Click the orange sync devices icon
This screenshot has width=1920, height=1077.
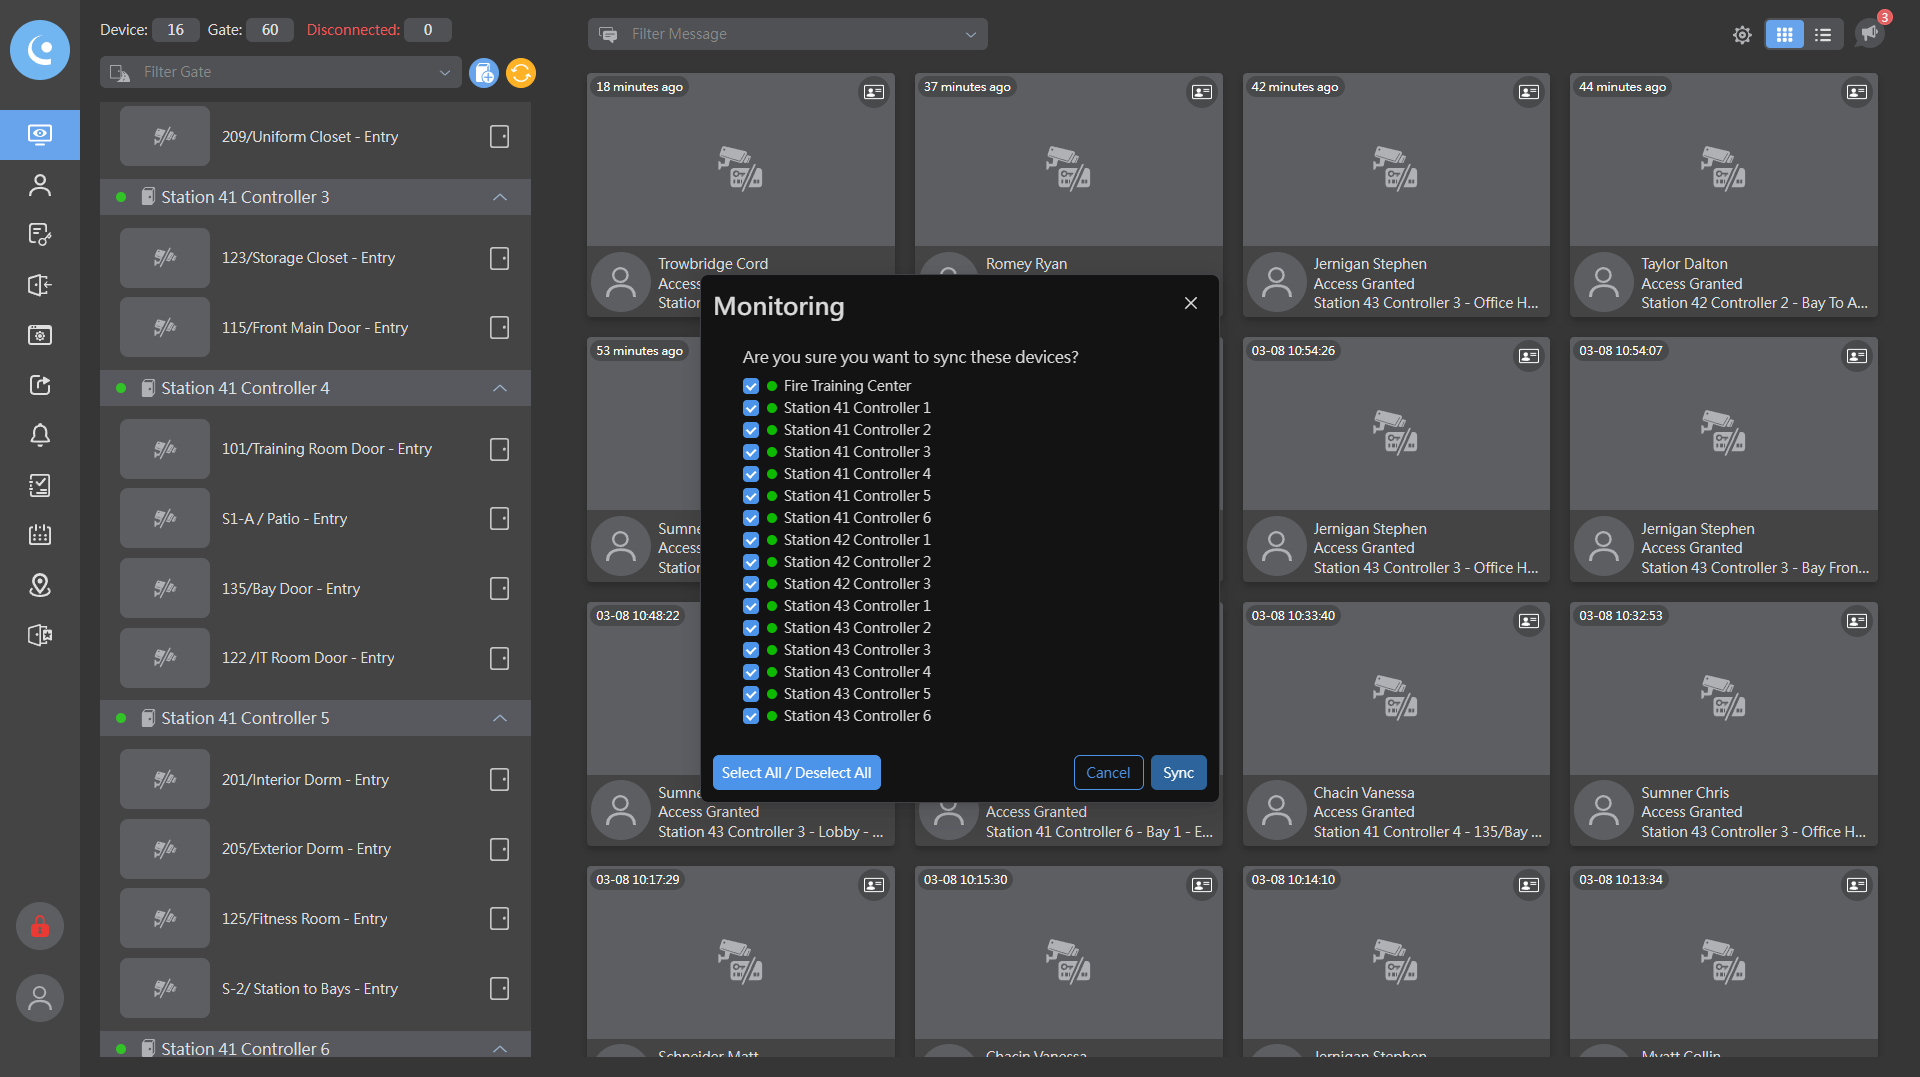(520, 73)
